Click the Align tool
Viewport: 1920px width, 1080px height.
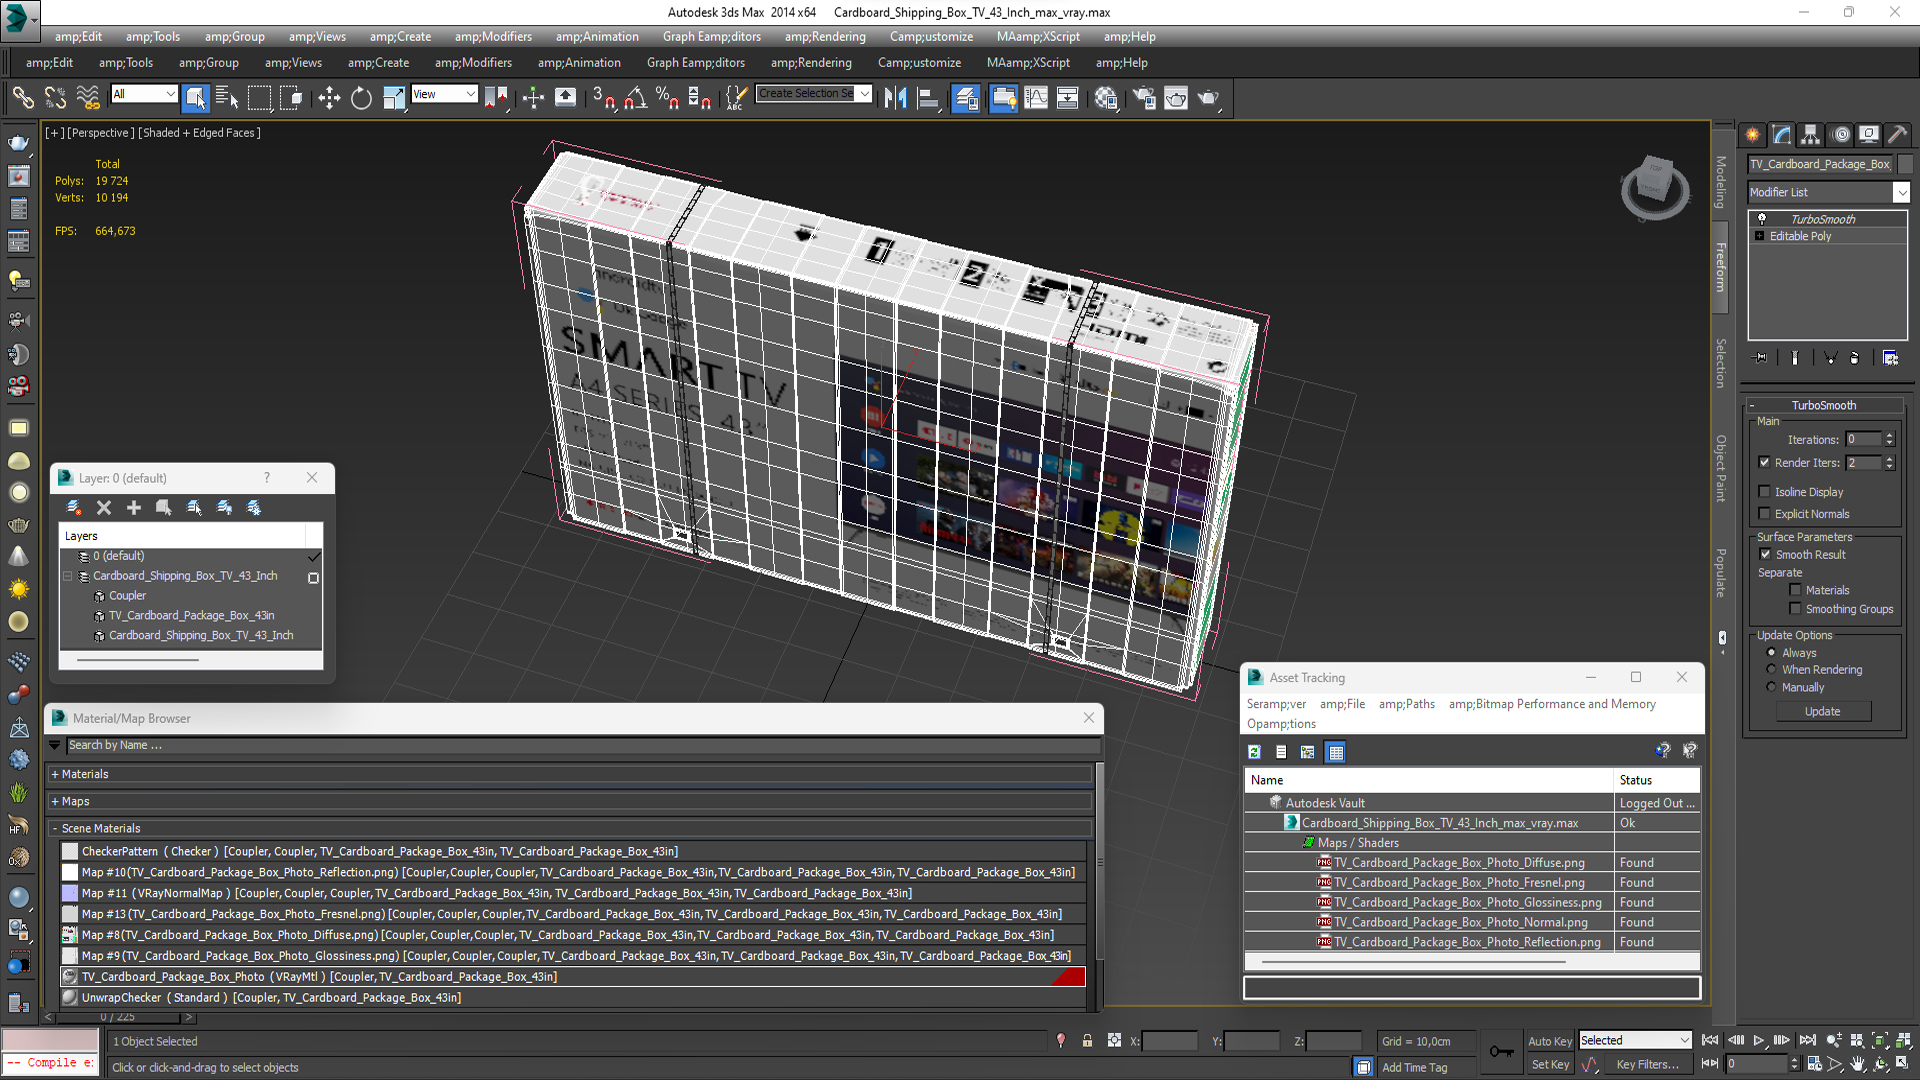coord(928,97)
